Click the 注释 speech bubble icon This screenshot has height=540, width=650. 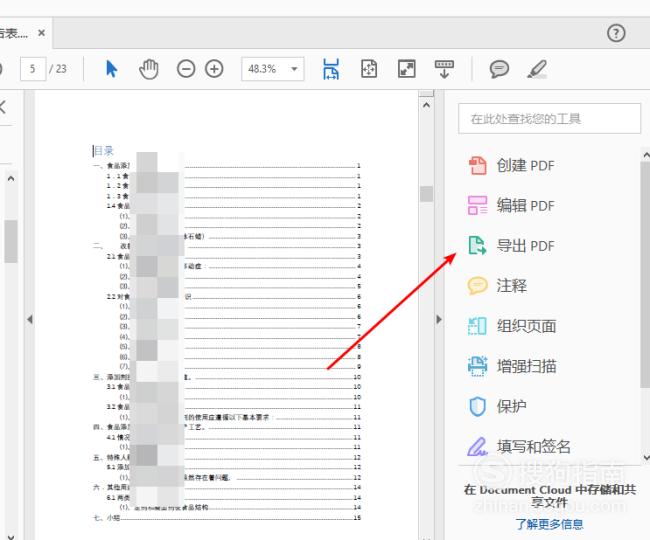click(478, 286)
